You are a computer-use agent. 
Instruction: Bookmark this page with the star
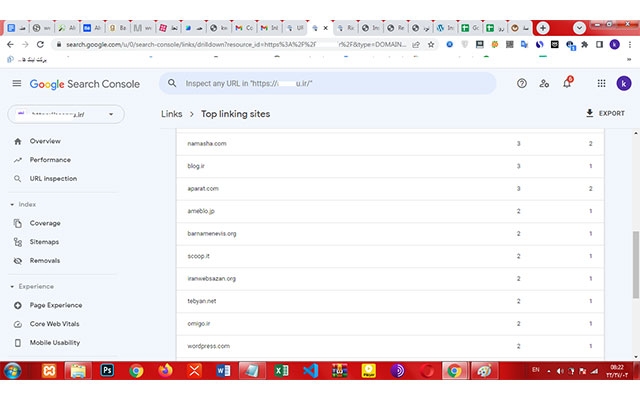click(431, 44)
